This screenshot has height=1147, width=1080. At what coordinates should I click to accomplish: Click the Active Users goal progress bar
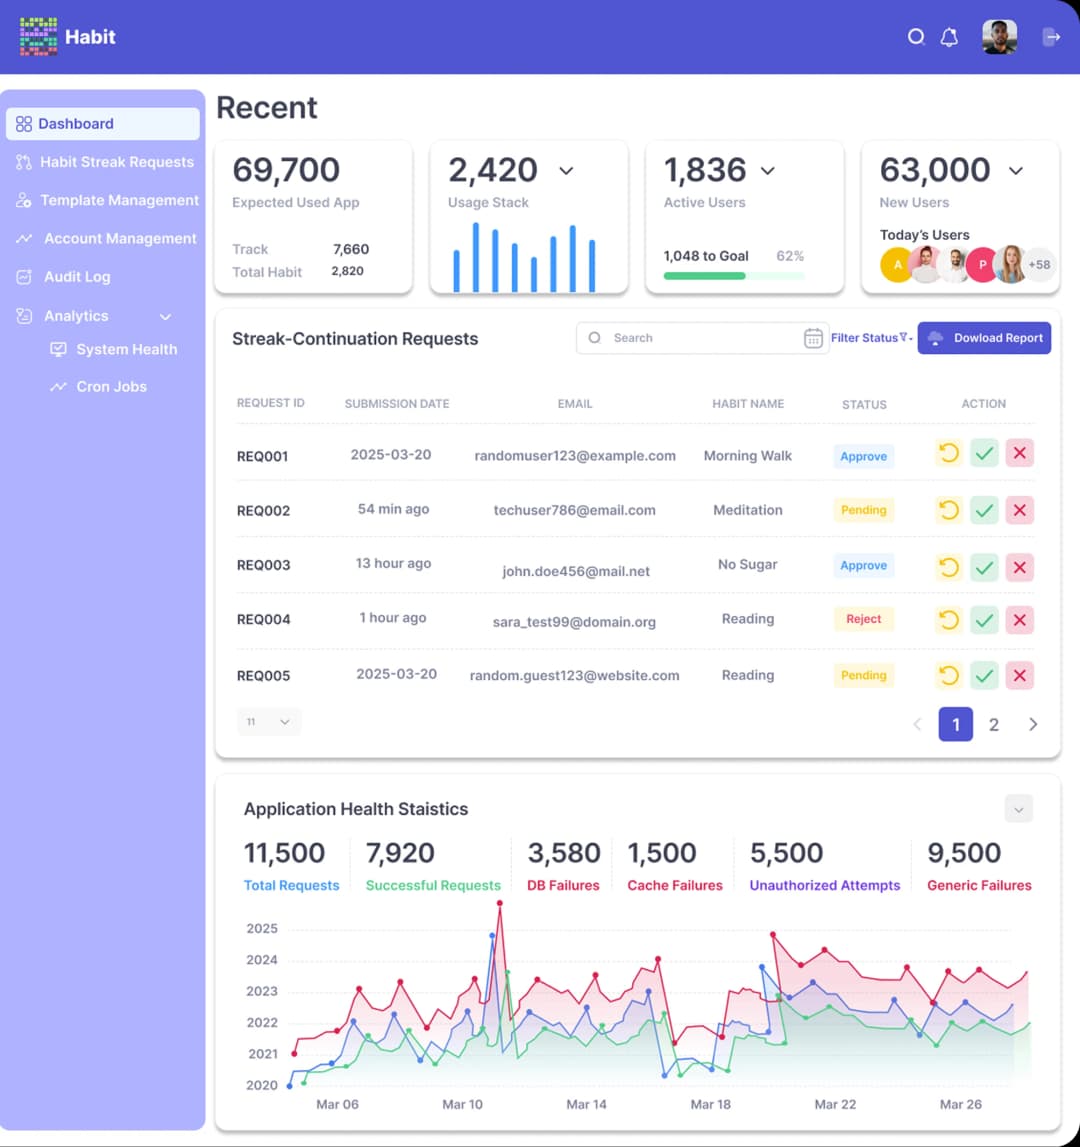[x=733, y=276]
